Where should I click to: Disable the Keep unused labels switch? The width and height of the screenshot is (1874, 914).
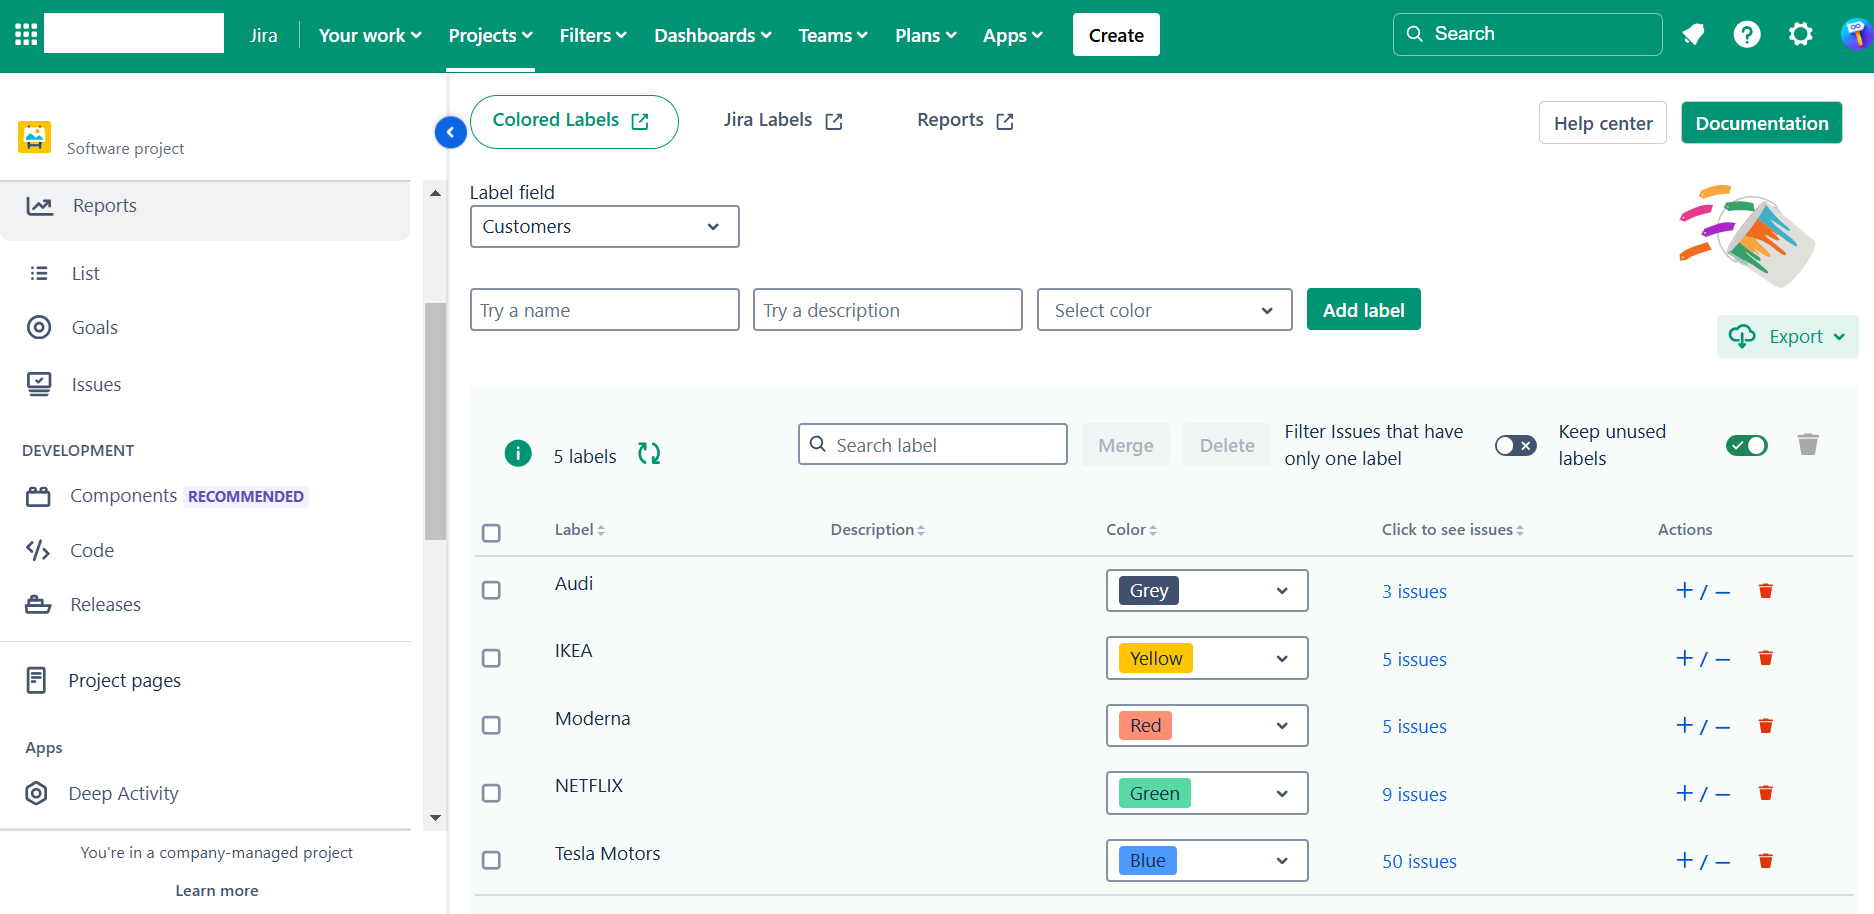point(1746,446)
